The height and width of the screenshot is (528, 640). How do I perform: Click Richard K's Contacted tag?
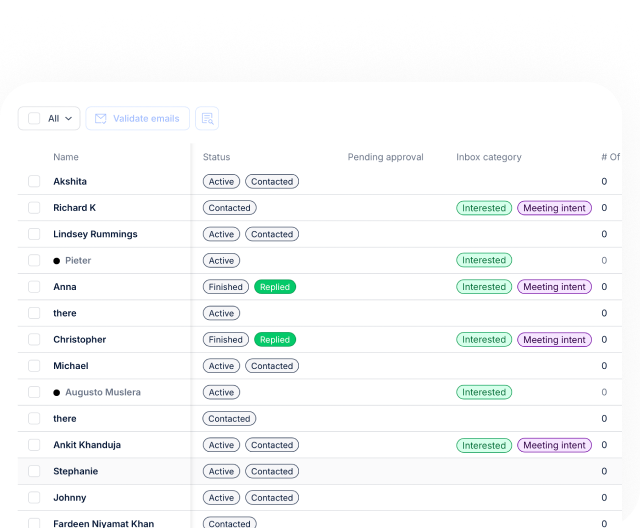coord(229,208)
